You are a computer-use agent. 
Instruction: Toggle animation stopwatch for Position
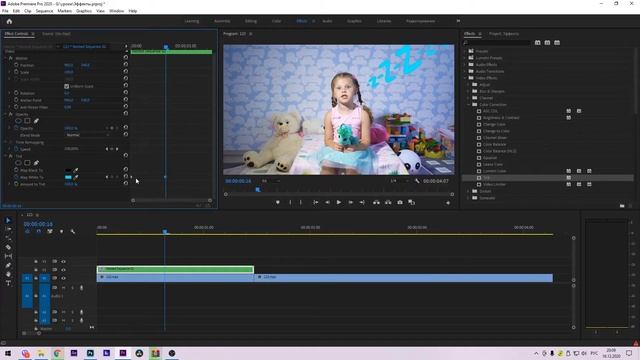tap(16, 65)
